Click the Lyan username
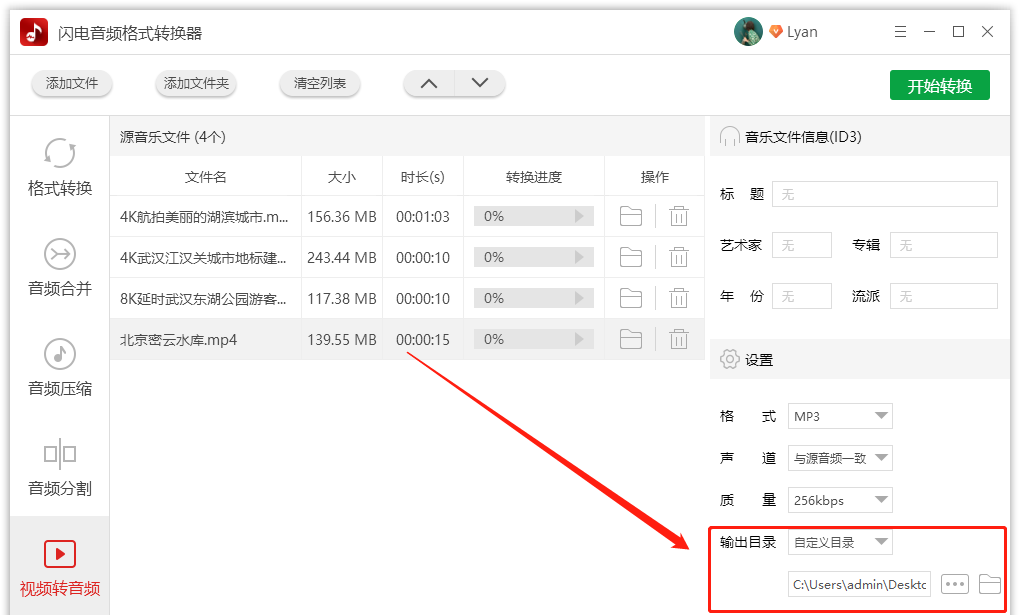 (802, 32)
